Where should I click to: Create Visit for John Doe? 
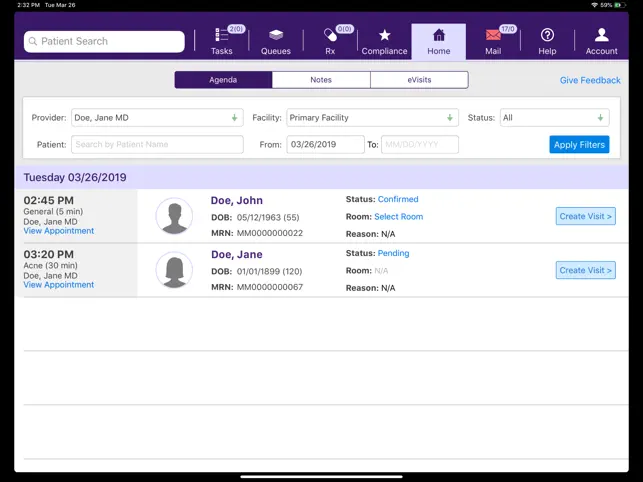click(x=586, y=216)
